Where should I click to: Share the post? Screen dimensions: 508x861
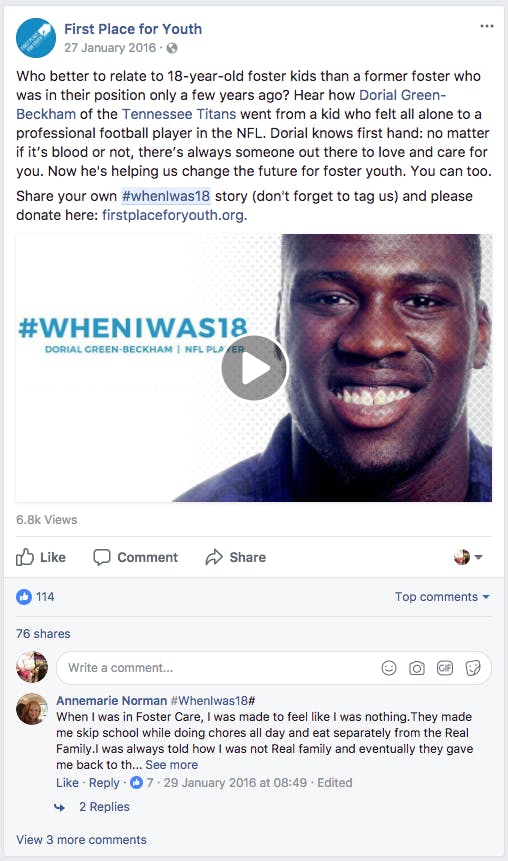pos(235,557)
